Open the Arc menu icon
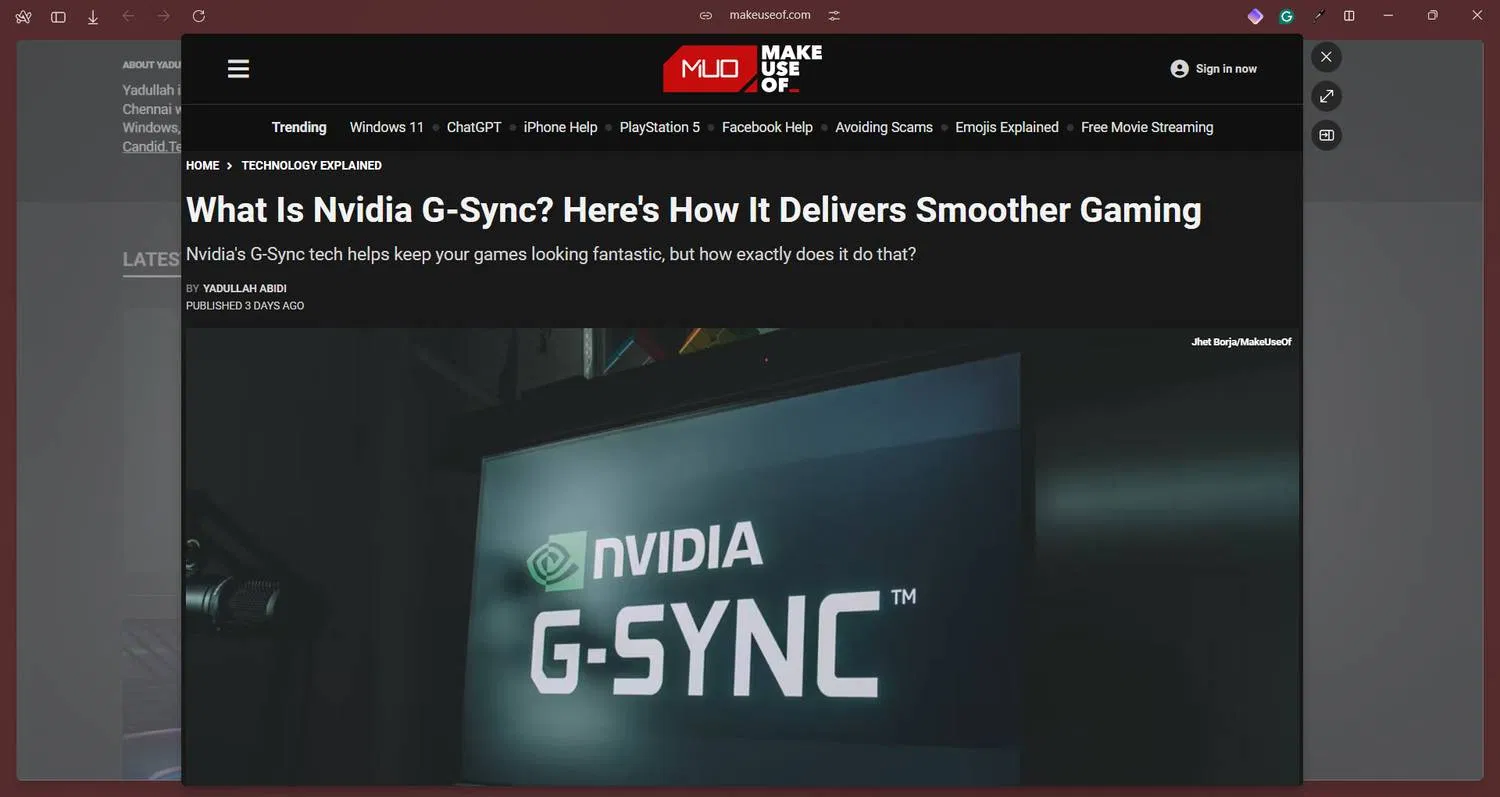 [x=23, y=16]
